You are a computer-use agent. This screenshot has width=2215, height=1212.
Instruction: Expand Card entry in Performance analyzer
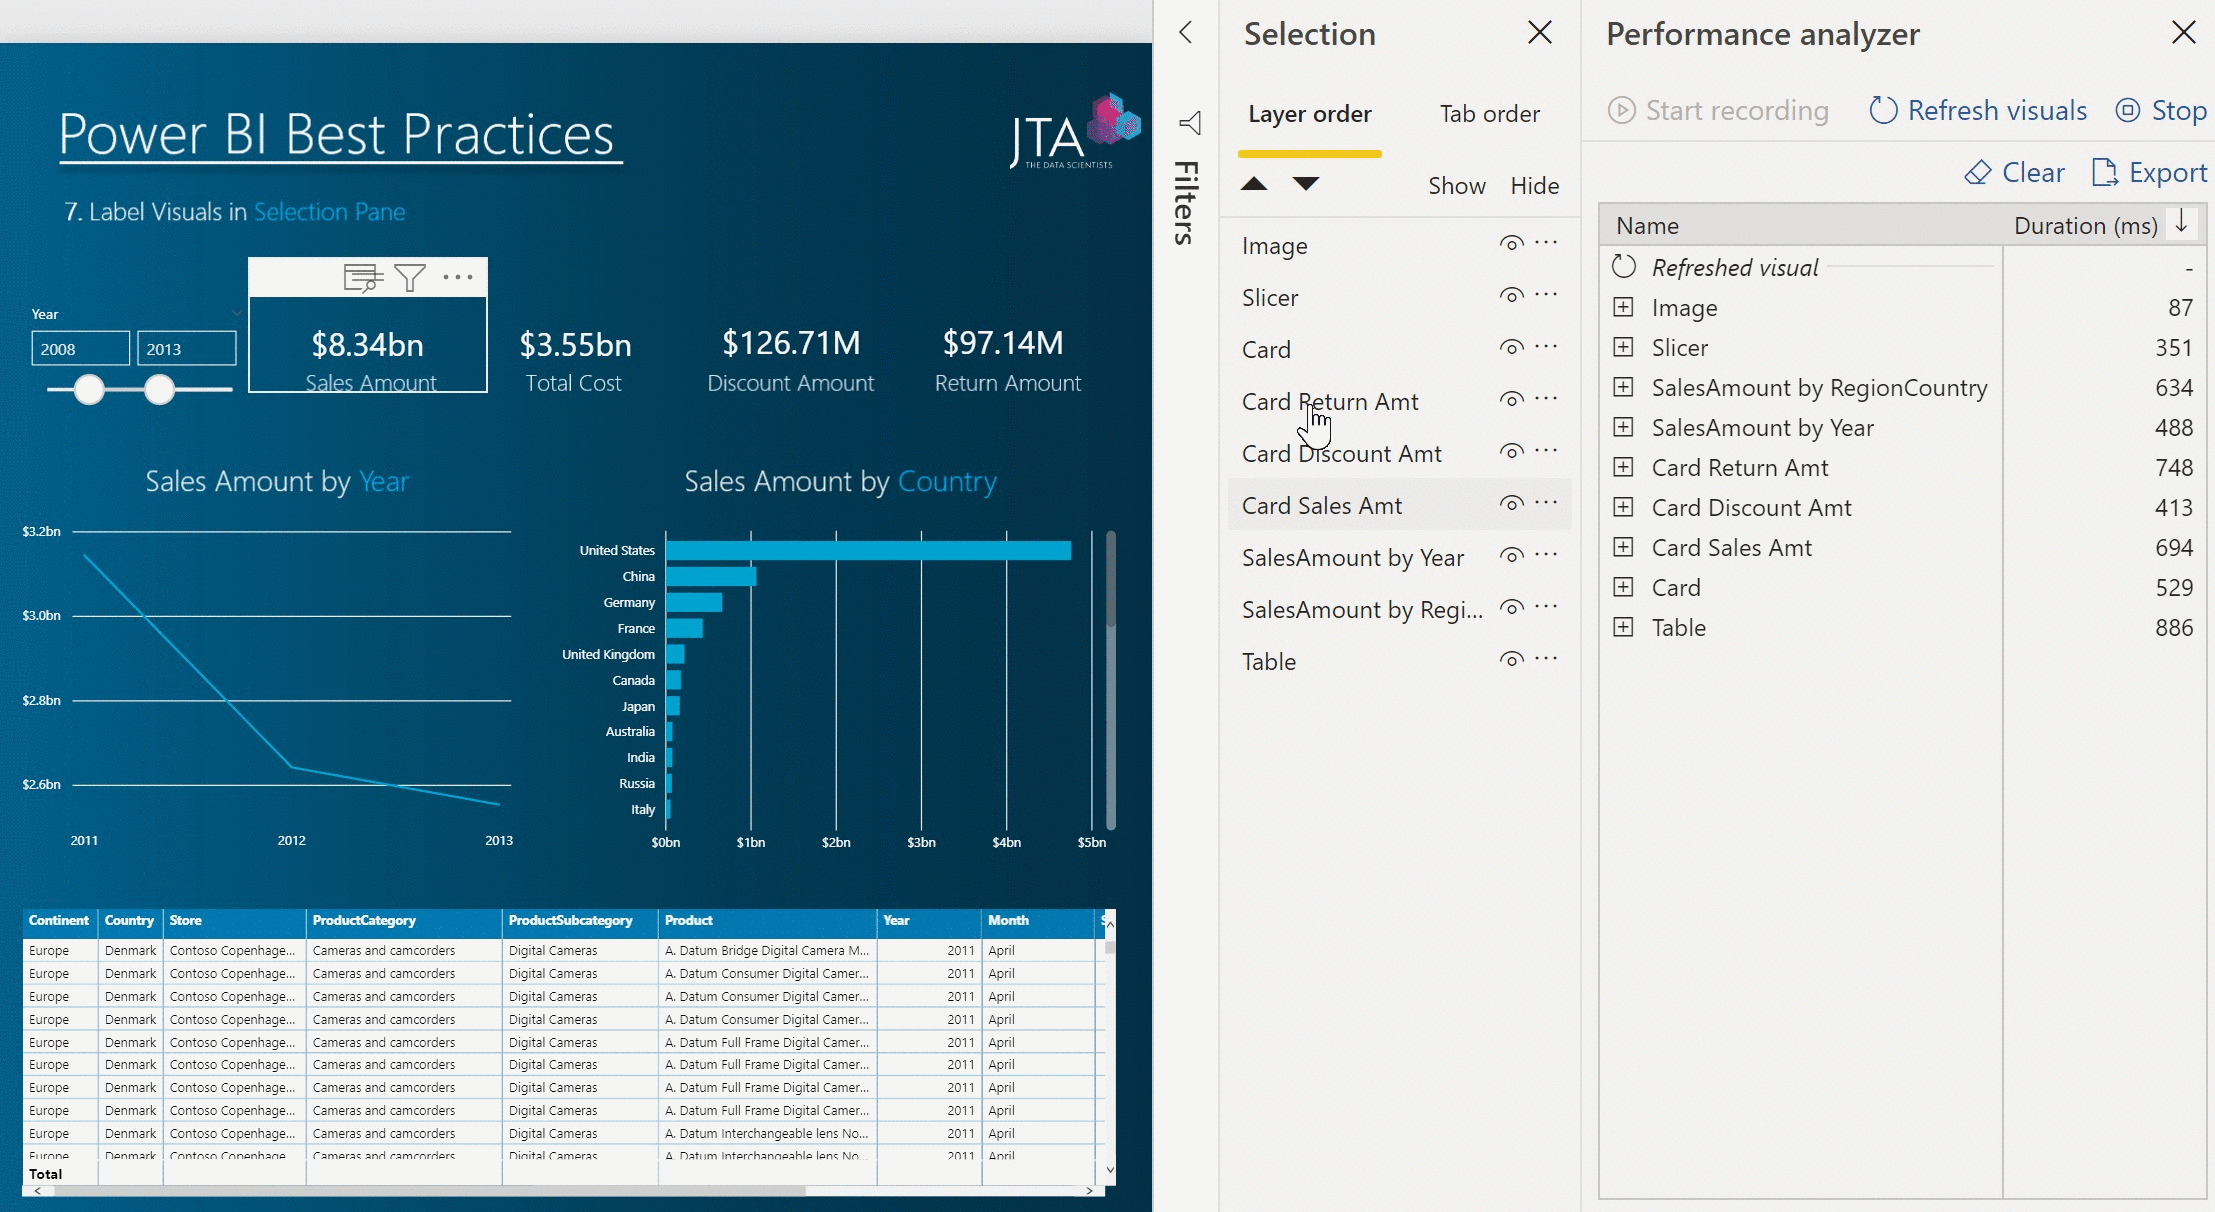[1624, 587]
